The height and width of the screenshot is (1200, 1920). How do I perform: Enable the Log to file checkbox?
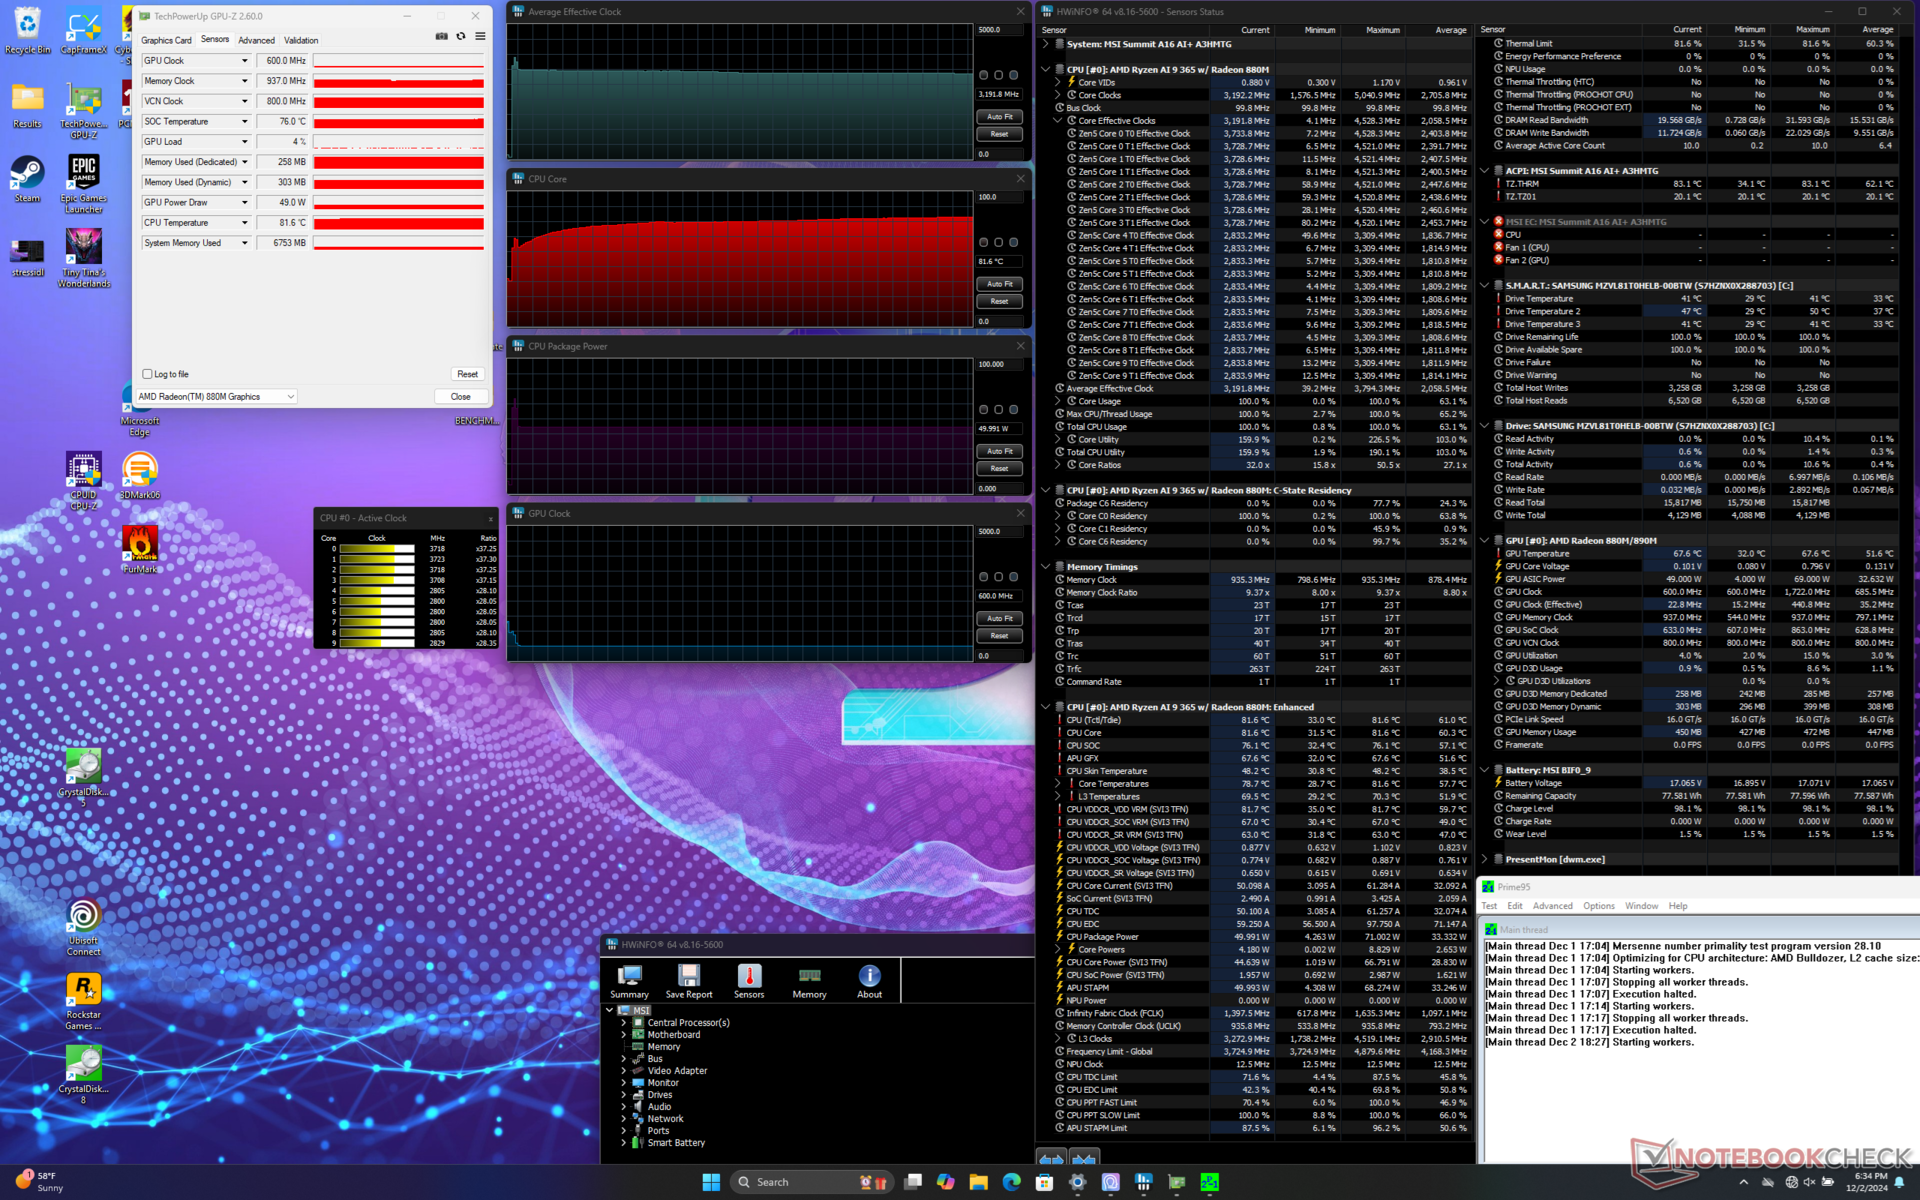click(x=148, y=374)
